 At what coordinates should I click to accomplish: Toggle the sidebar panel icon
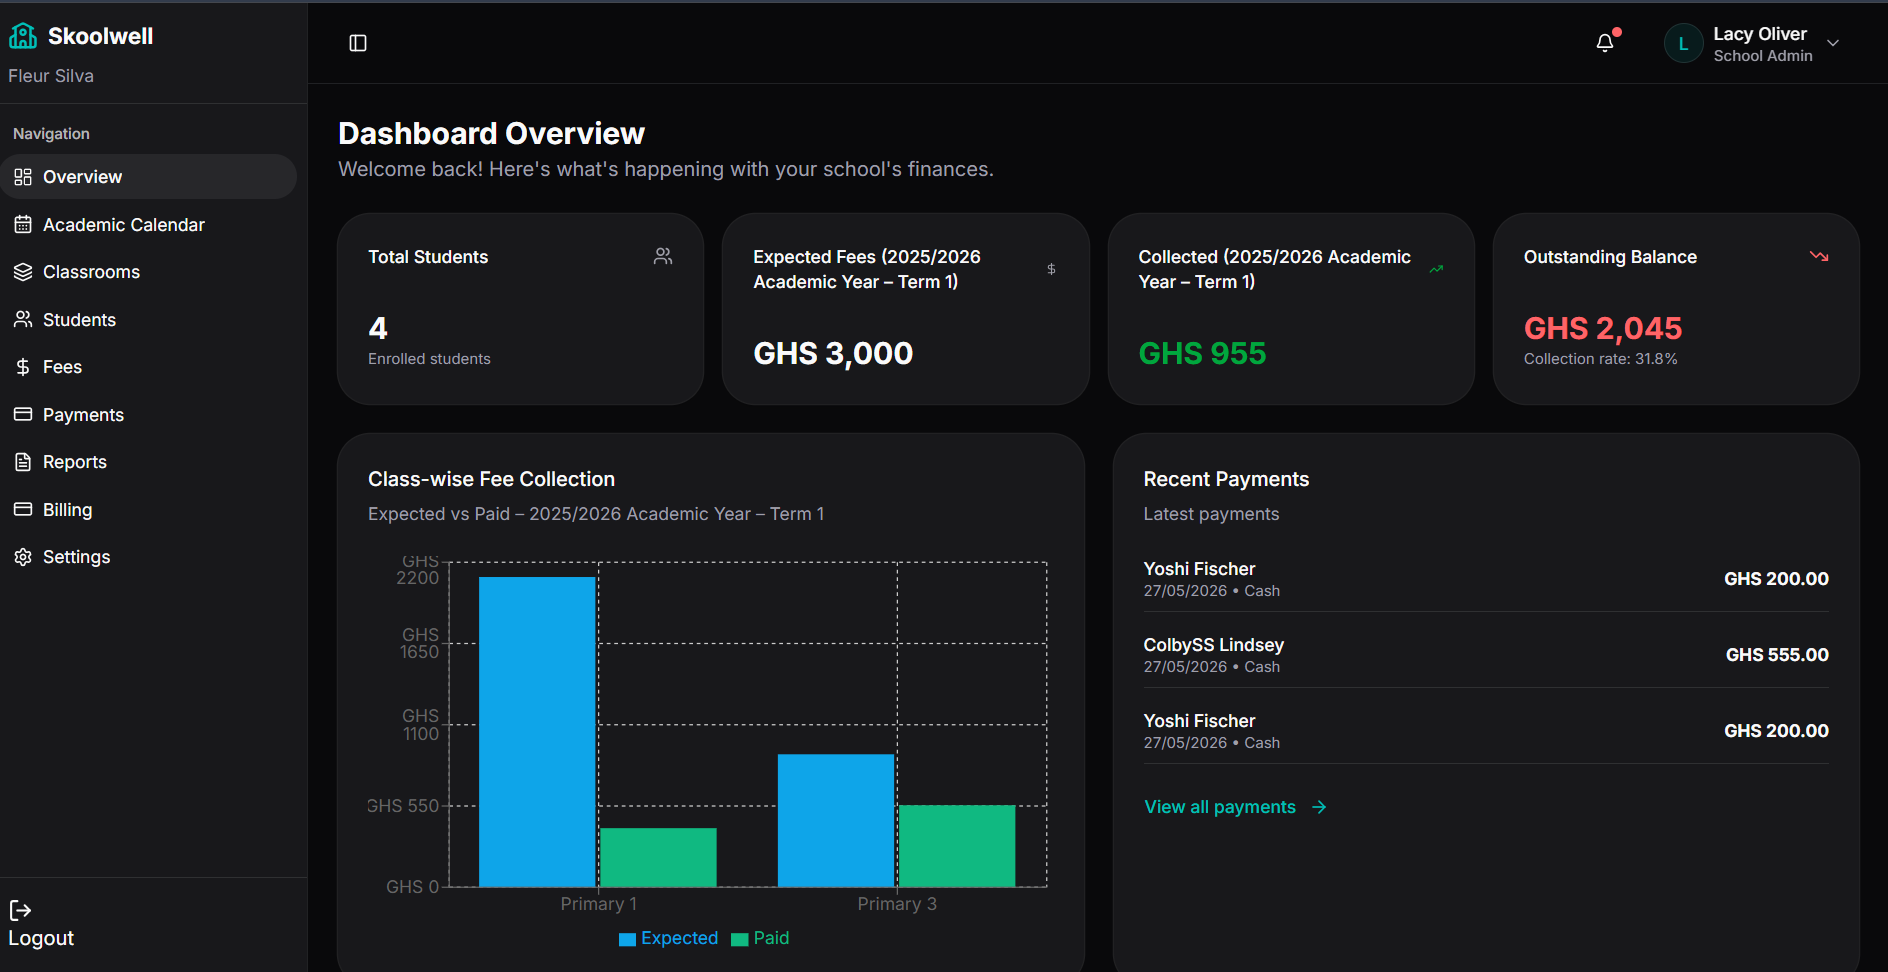point(358,43)
